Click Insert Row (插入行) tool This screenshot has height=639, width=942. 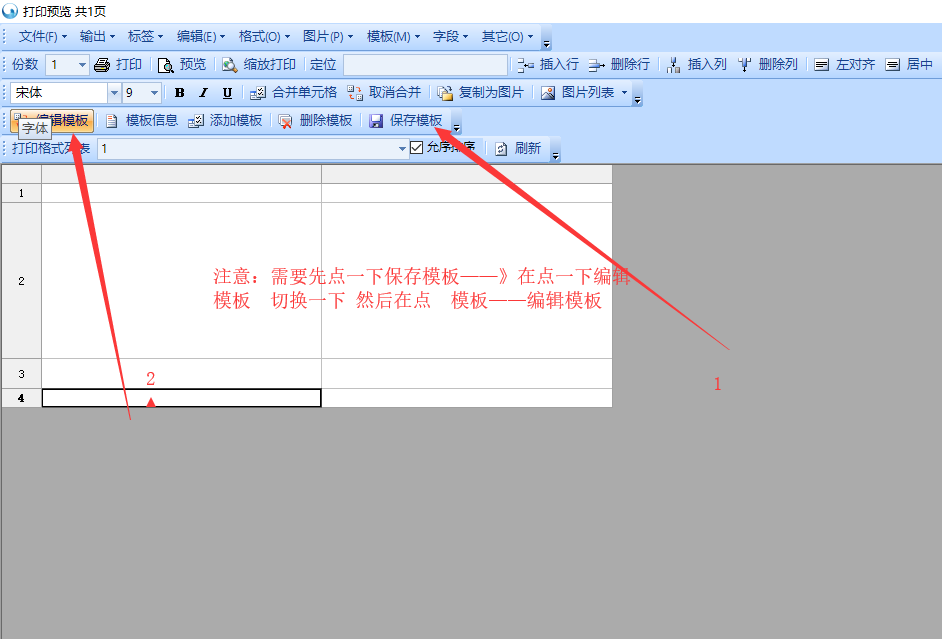pos(526,65)
